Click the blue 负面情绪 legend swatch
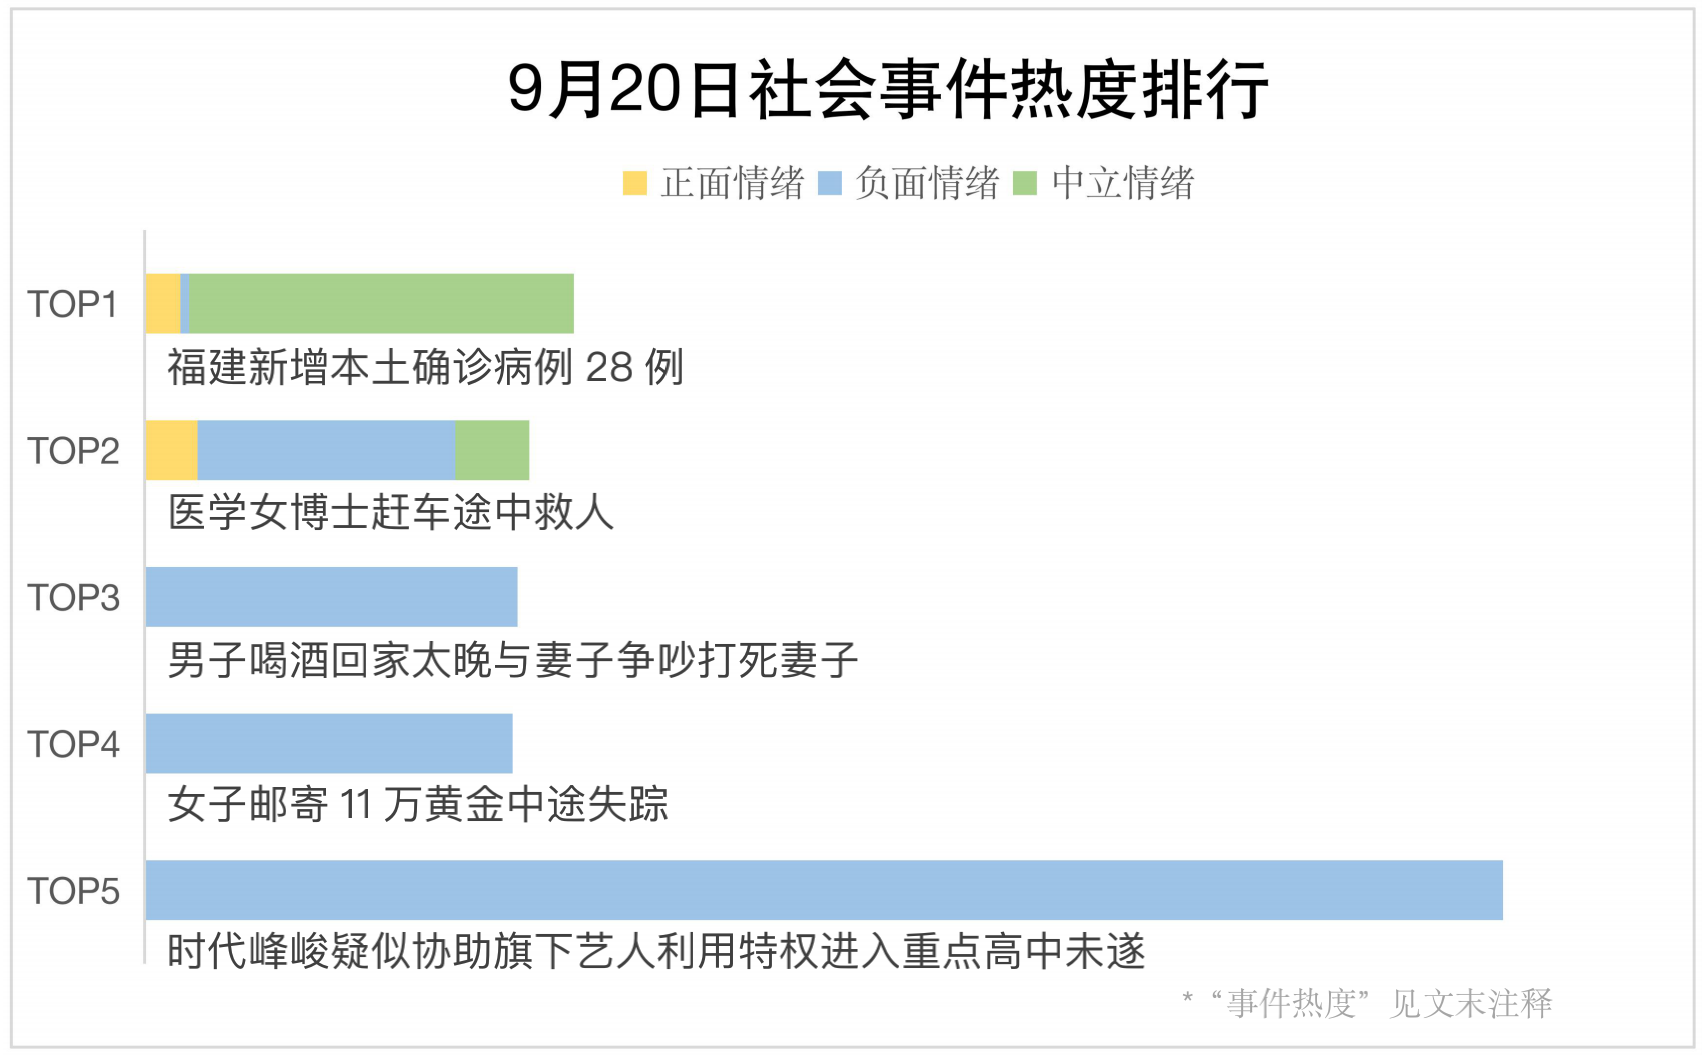This screenshot has width=1706, height=1060. tap(829, 183)
